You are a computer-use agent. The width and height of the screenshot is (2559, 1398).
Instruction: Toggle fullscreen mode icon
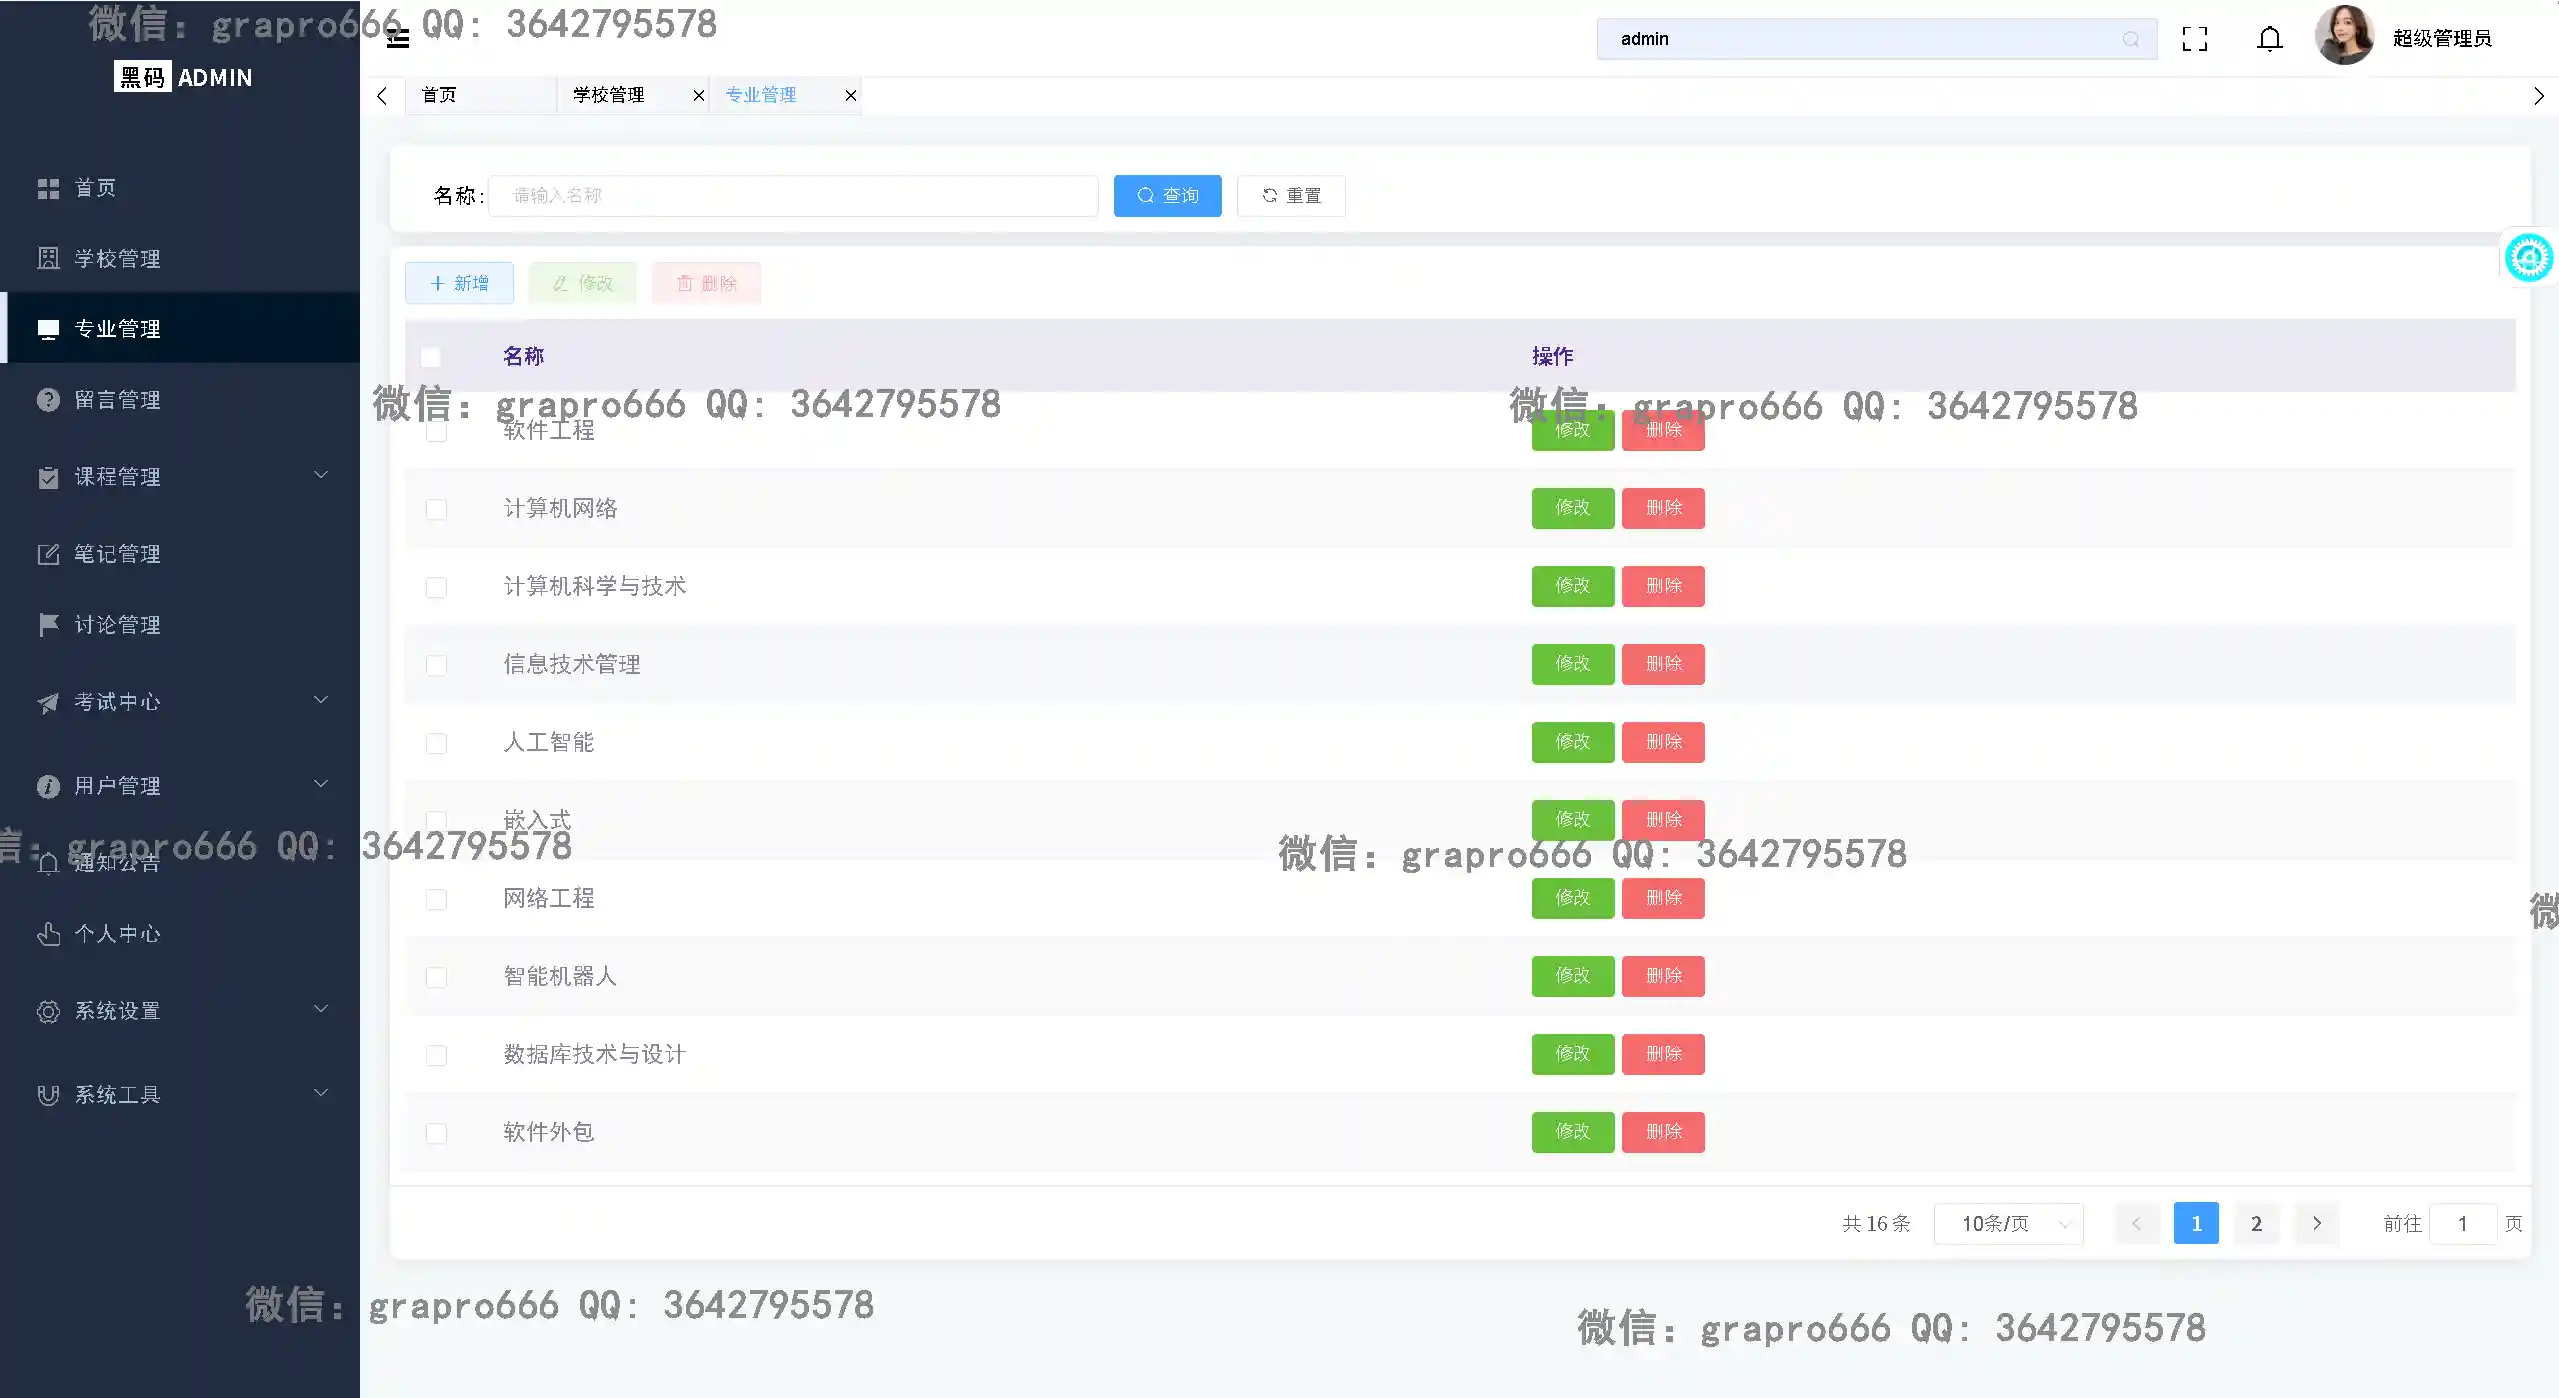coord(2194,39)
